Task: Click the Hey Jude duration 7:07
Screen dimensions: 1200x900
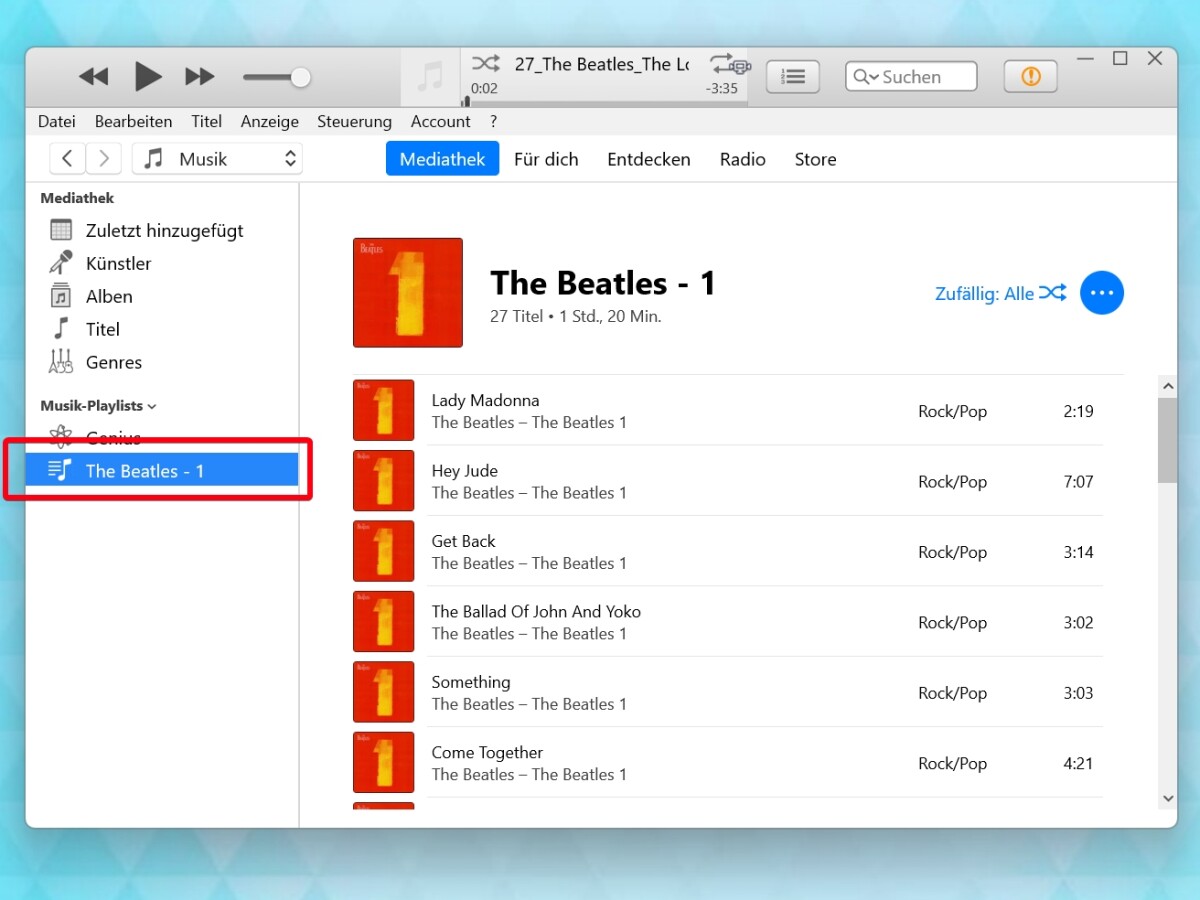Action: click(x=1078, y=481)
